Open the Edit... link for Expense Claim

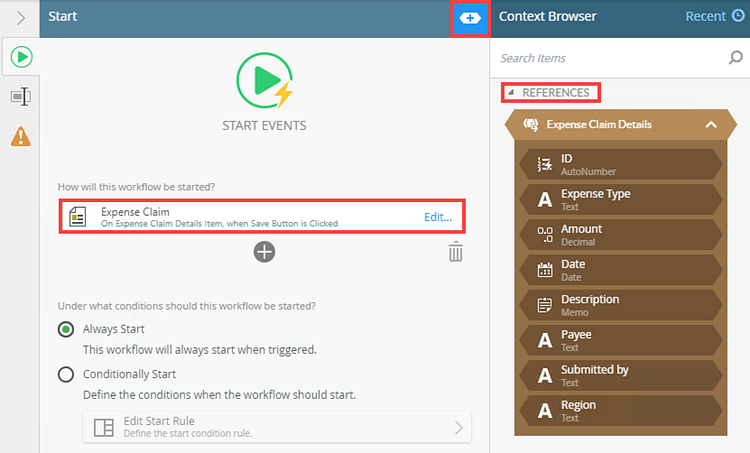click(x=438, y=217)
